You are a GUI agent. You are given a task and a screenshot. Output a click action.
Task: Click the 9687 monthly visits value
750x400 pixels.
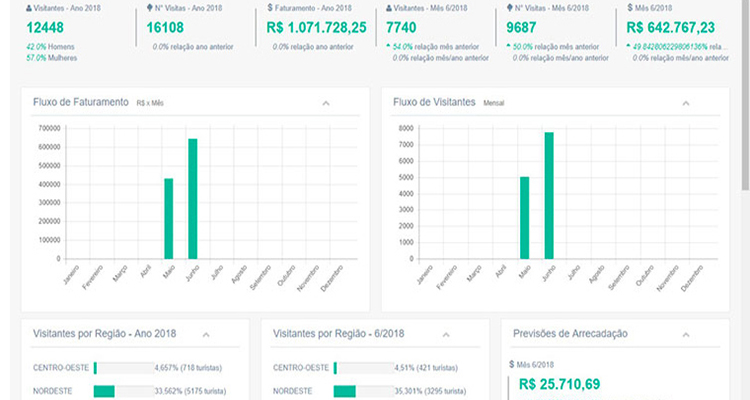coord(521,27)
